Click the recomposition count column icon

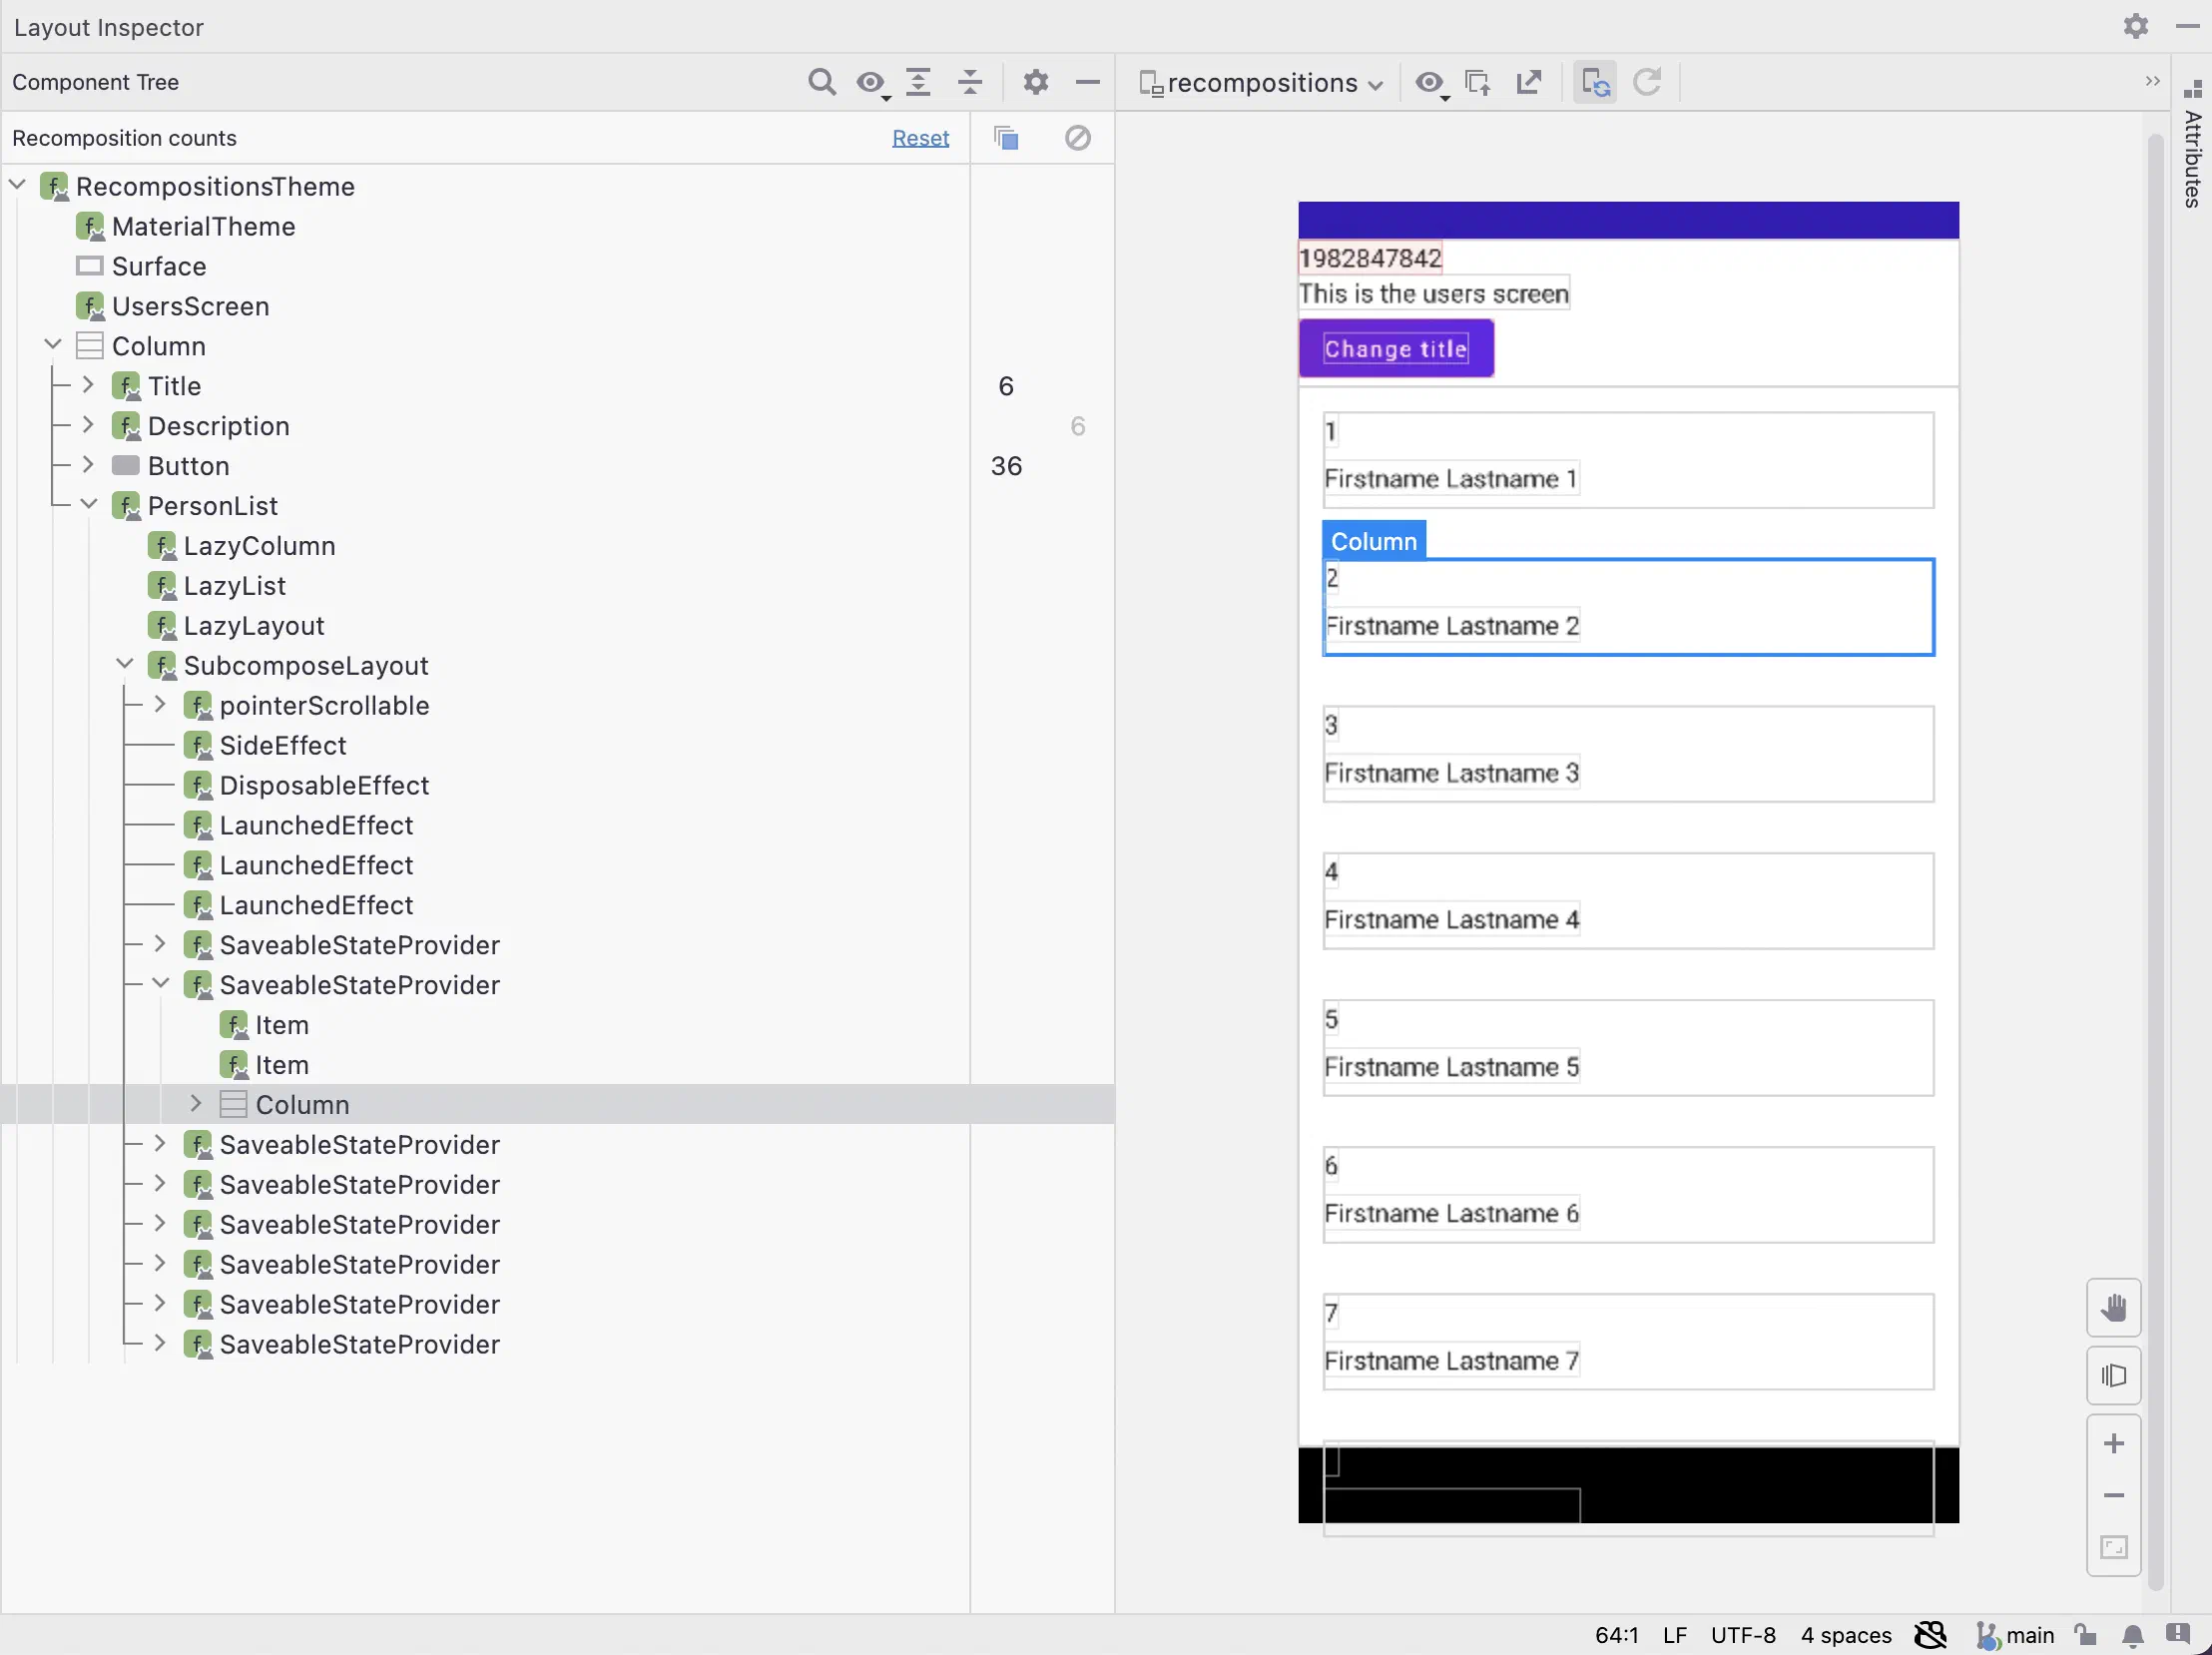coord(1007,138)
